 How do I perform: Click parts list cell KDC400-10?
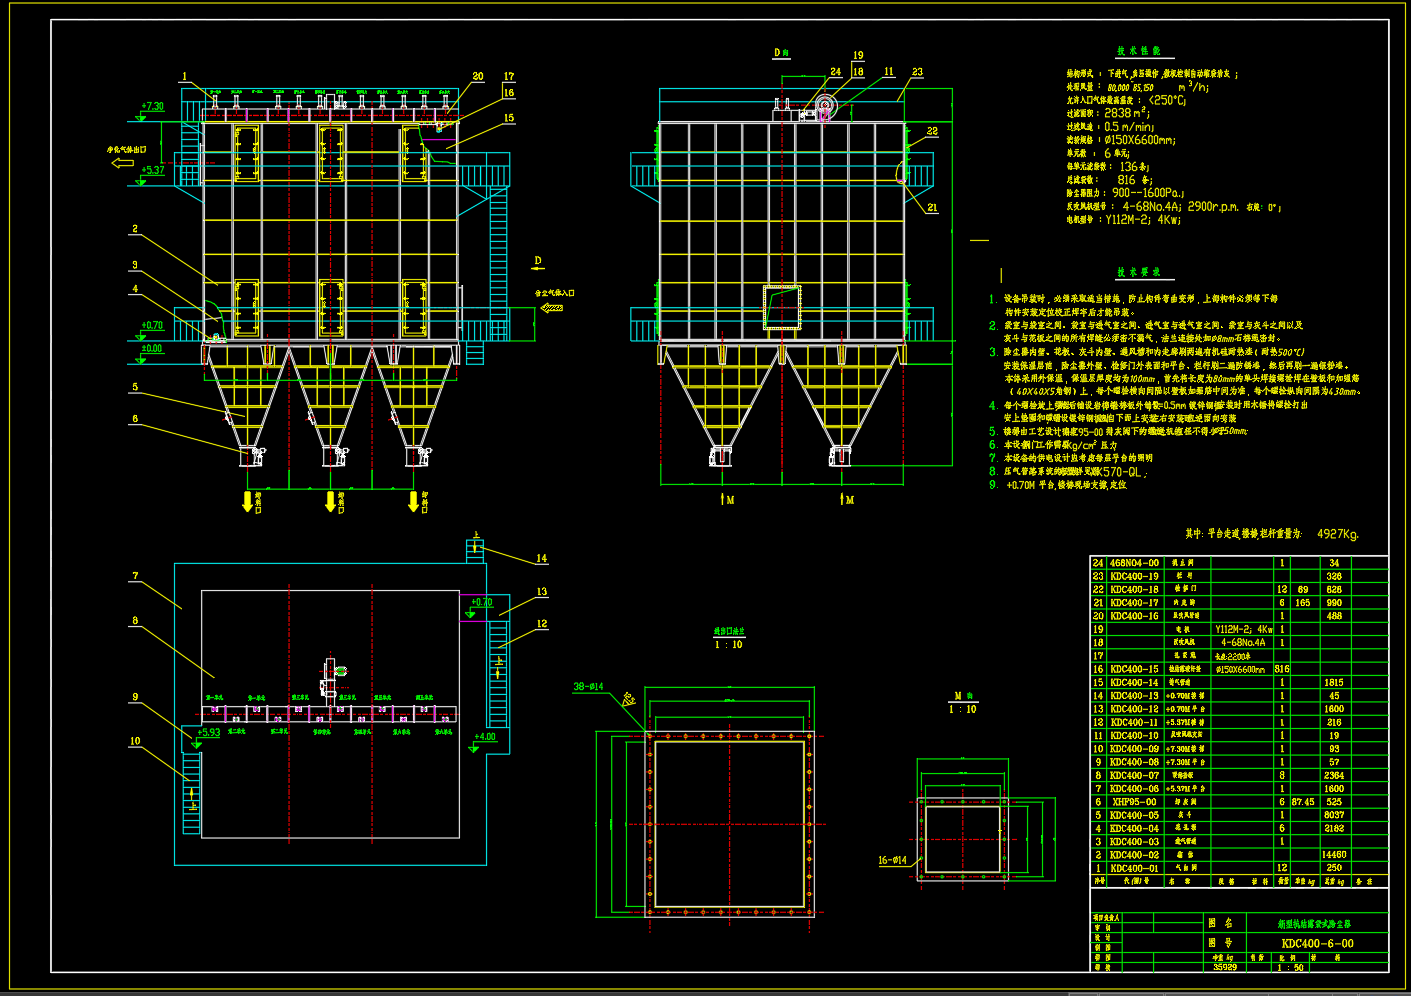coord(1134,735)
